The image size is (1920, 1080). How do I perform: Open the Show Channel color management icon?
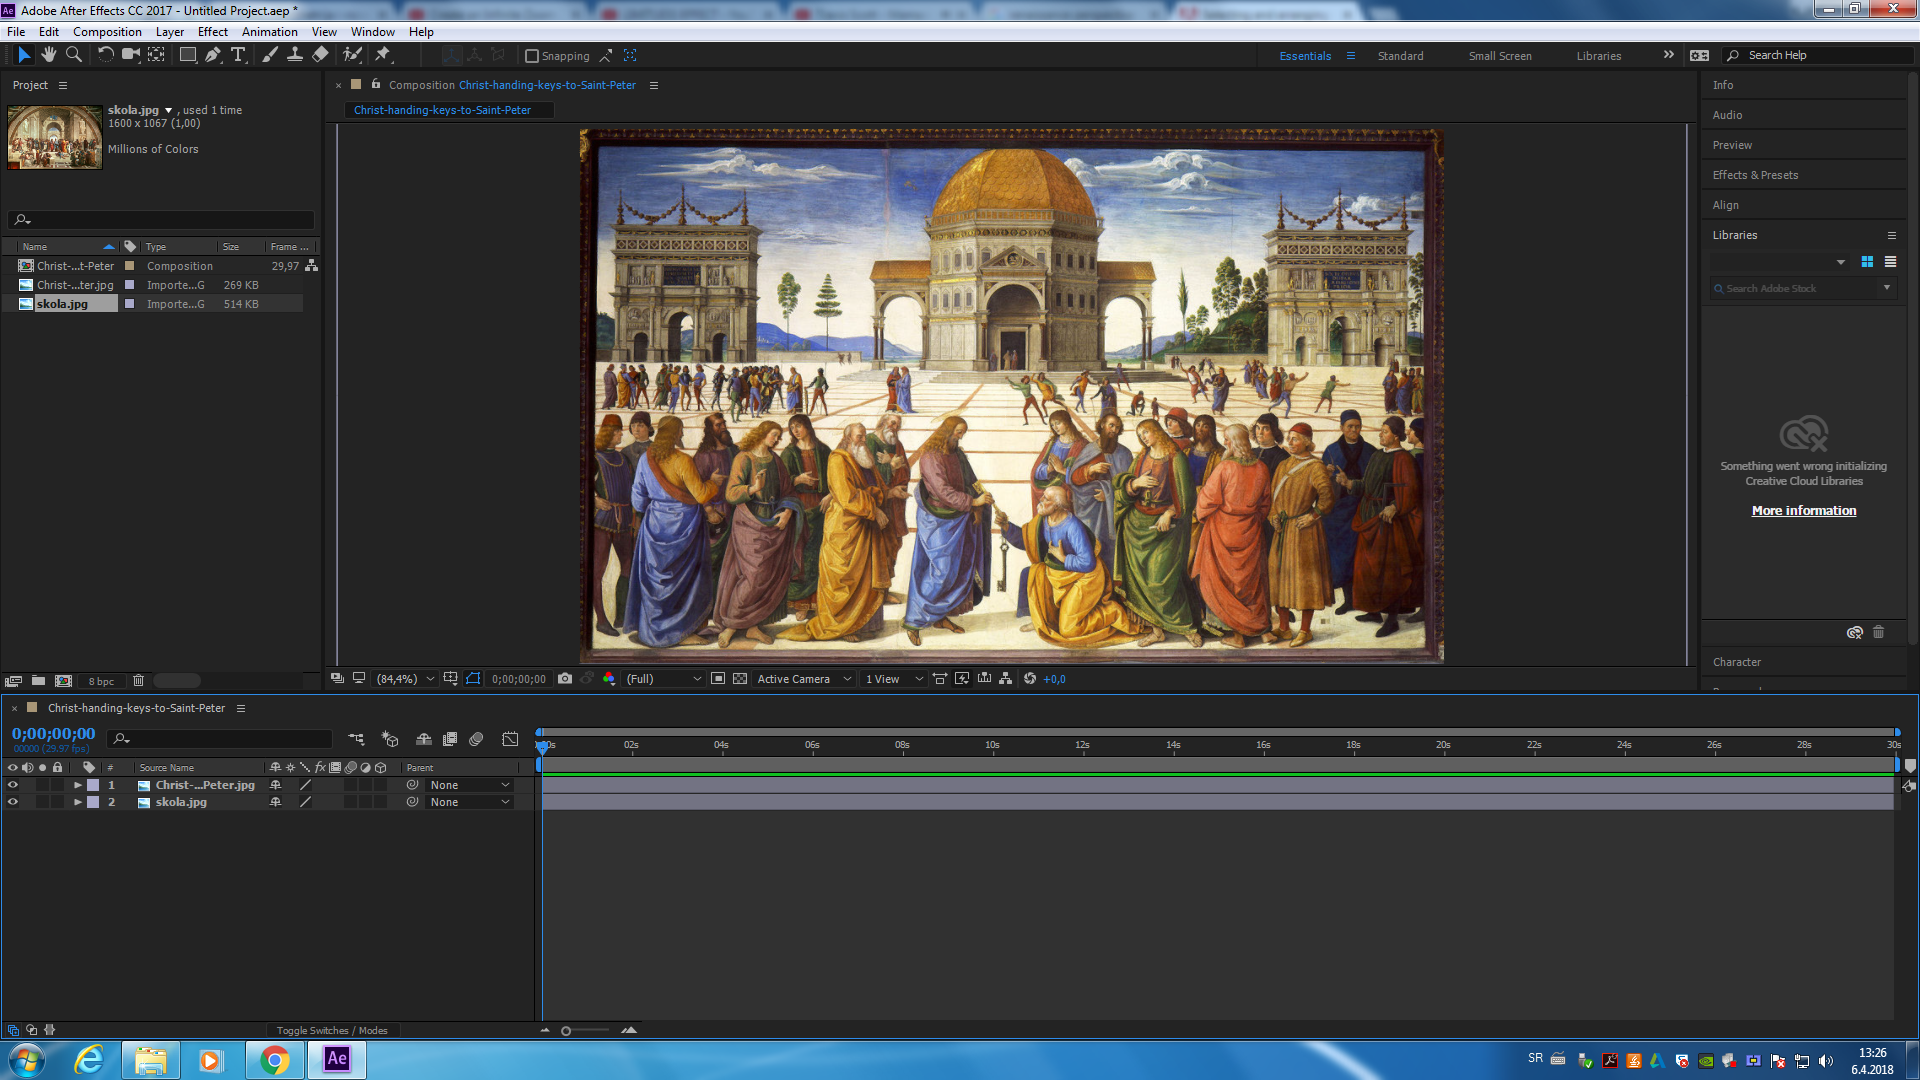click(609, 679)
